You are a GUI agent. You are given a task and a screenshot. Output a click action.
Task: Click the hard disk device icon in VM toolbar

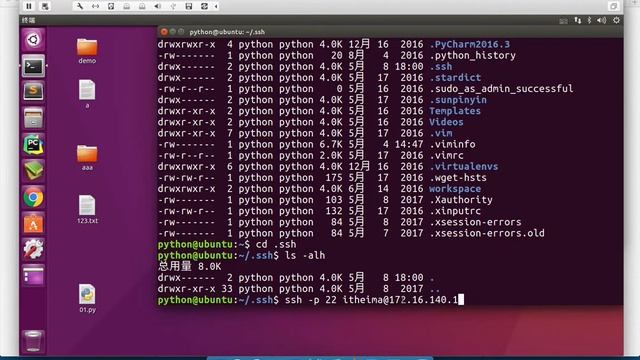coord(111,6)
